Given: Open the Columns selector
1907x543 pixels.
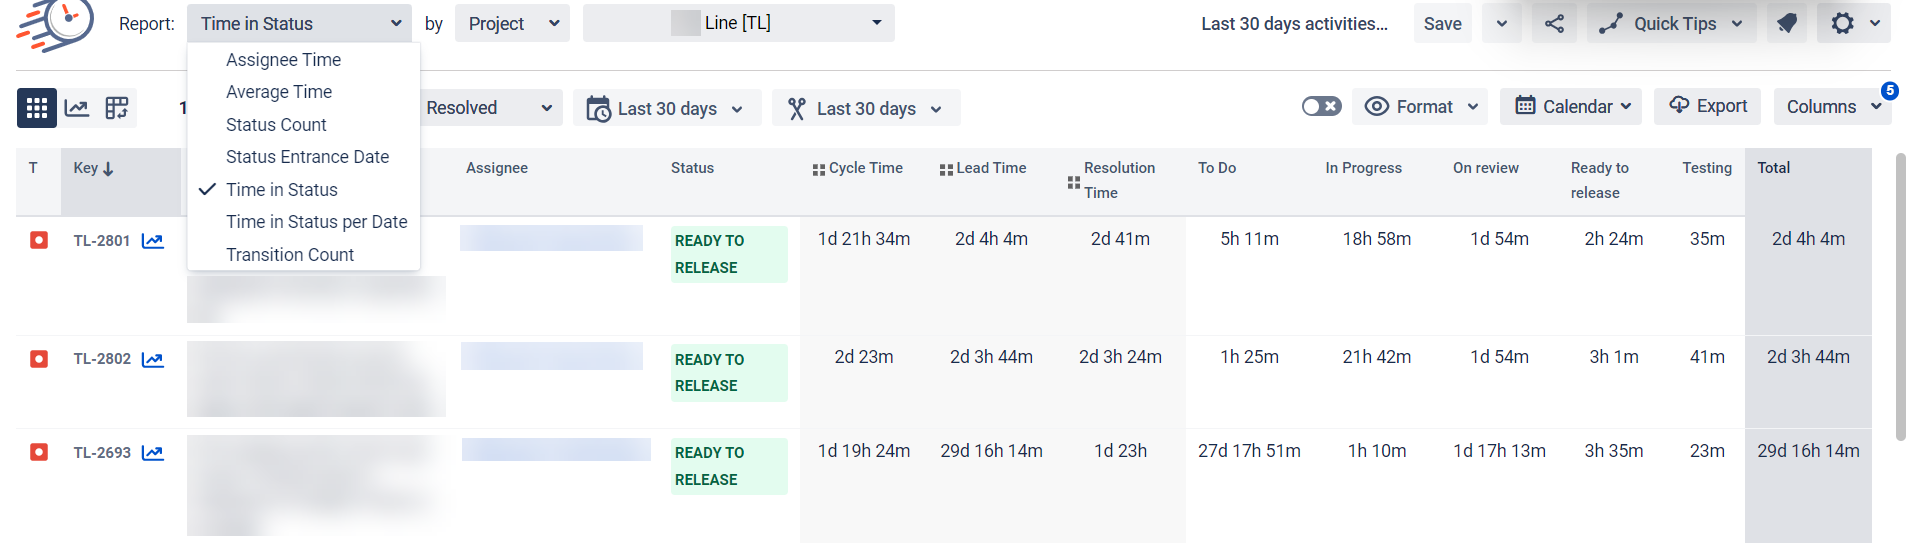Looking at the screenshot, I should (1832, 106).
